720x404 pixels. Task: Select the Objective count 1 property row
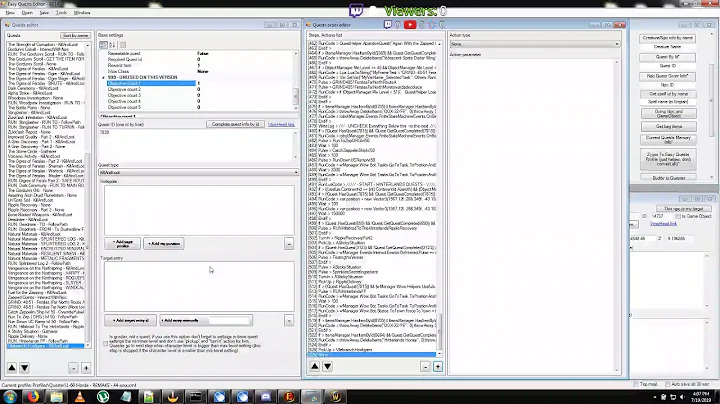151,84
